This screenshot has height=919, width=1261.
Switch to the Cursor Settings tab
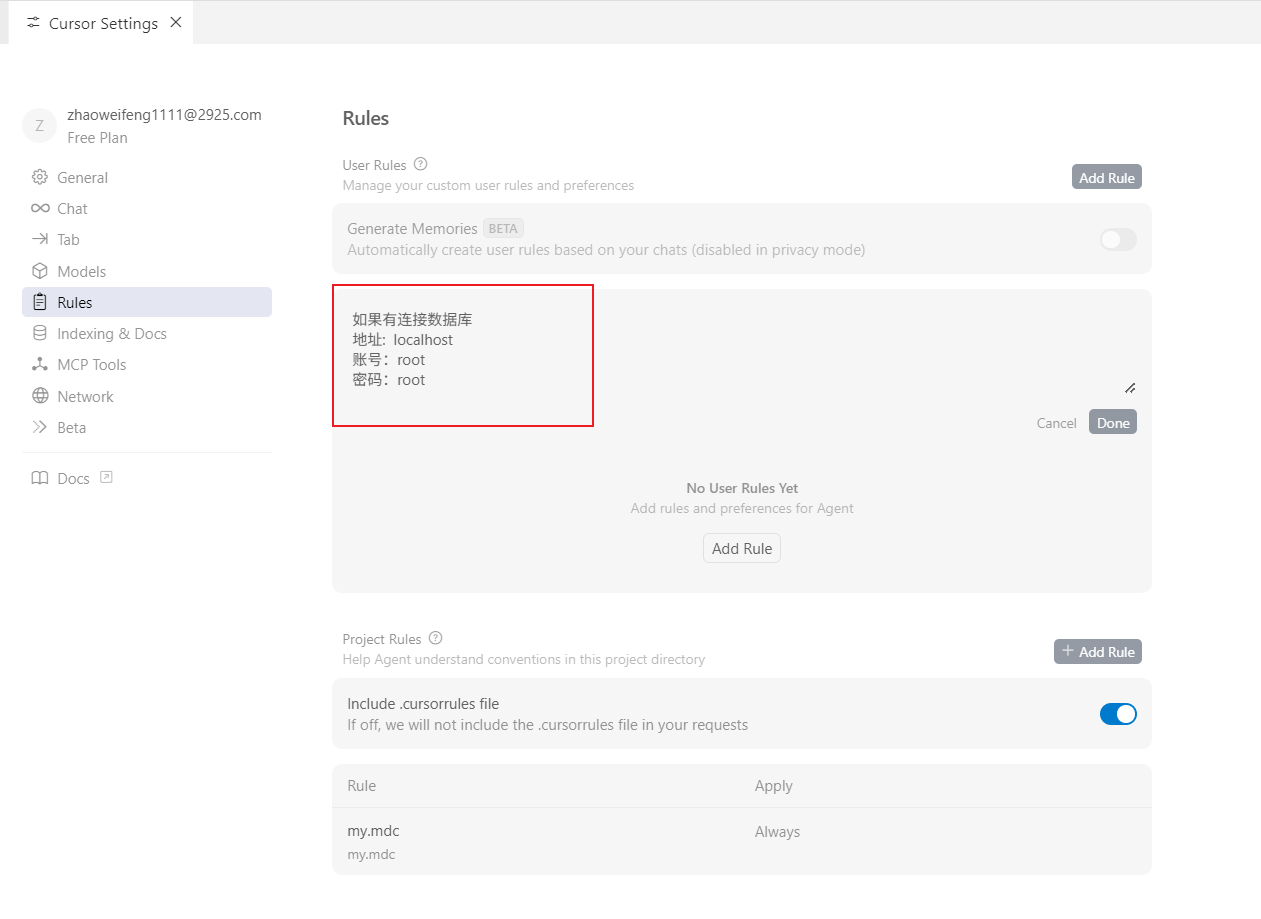(102, 23)
